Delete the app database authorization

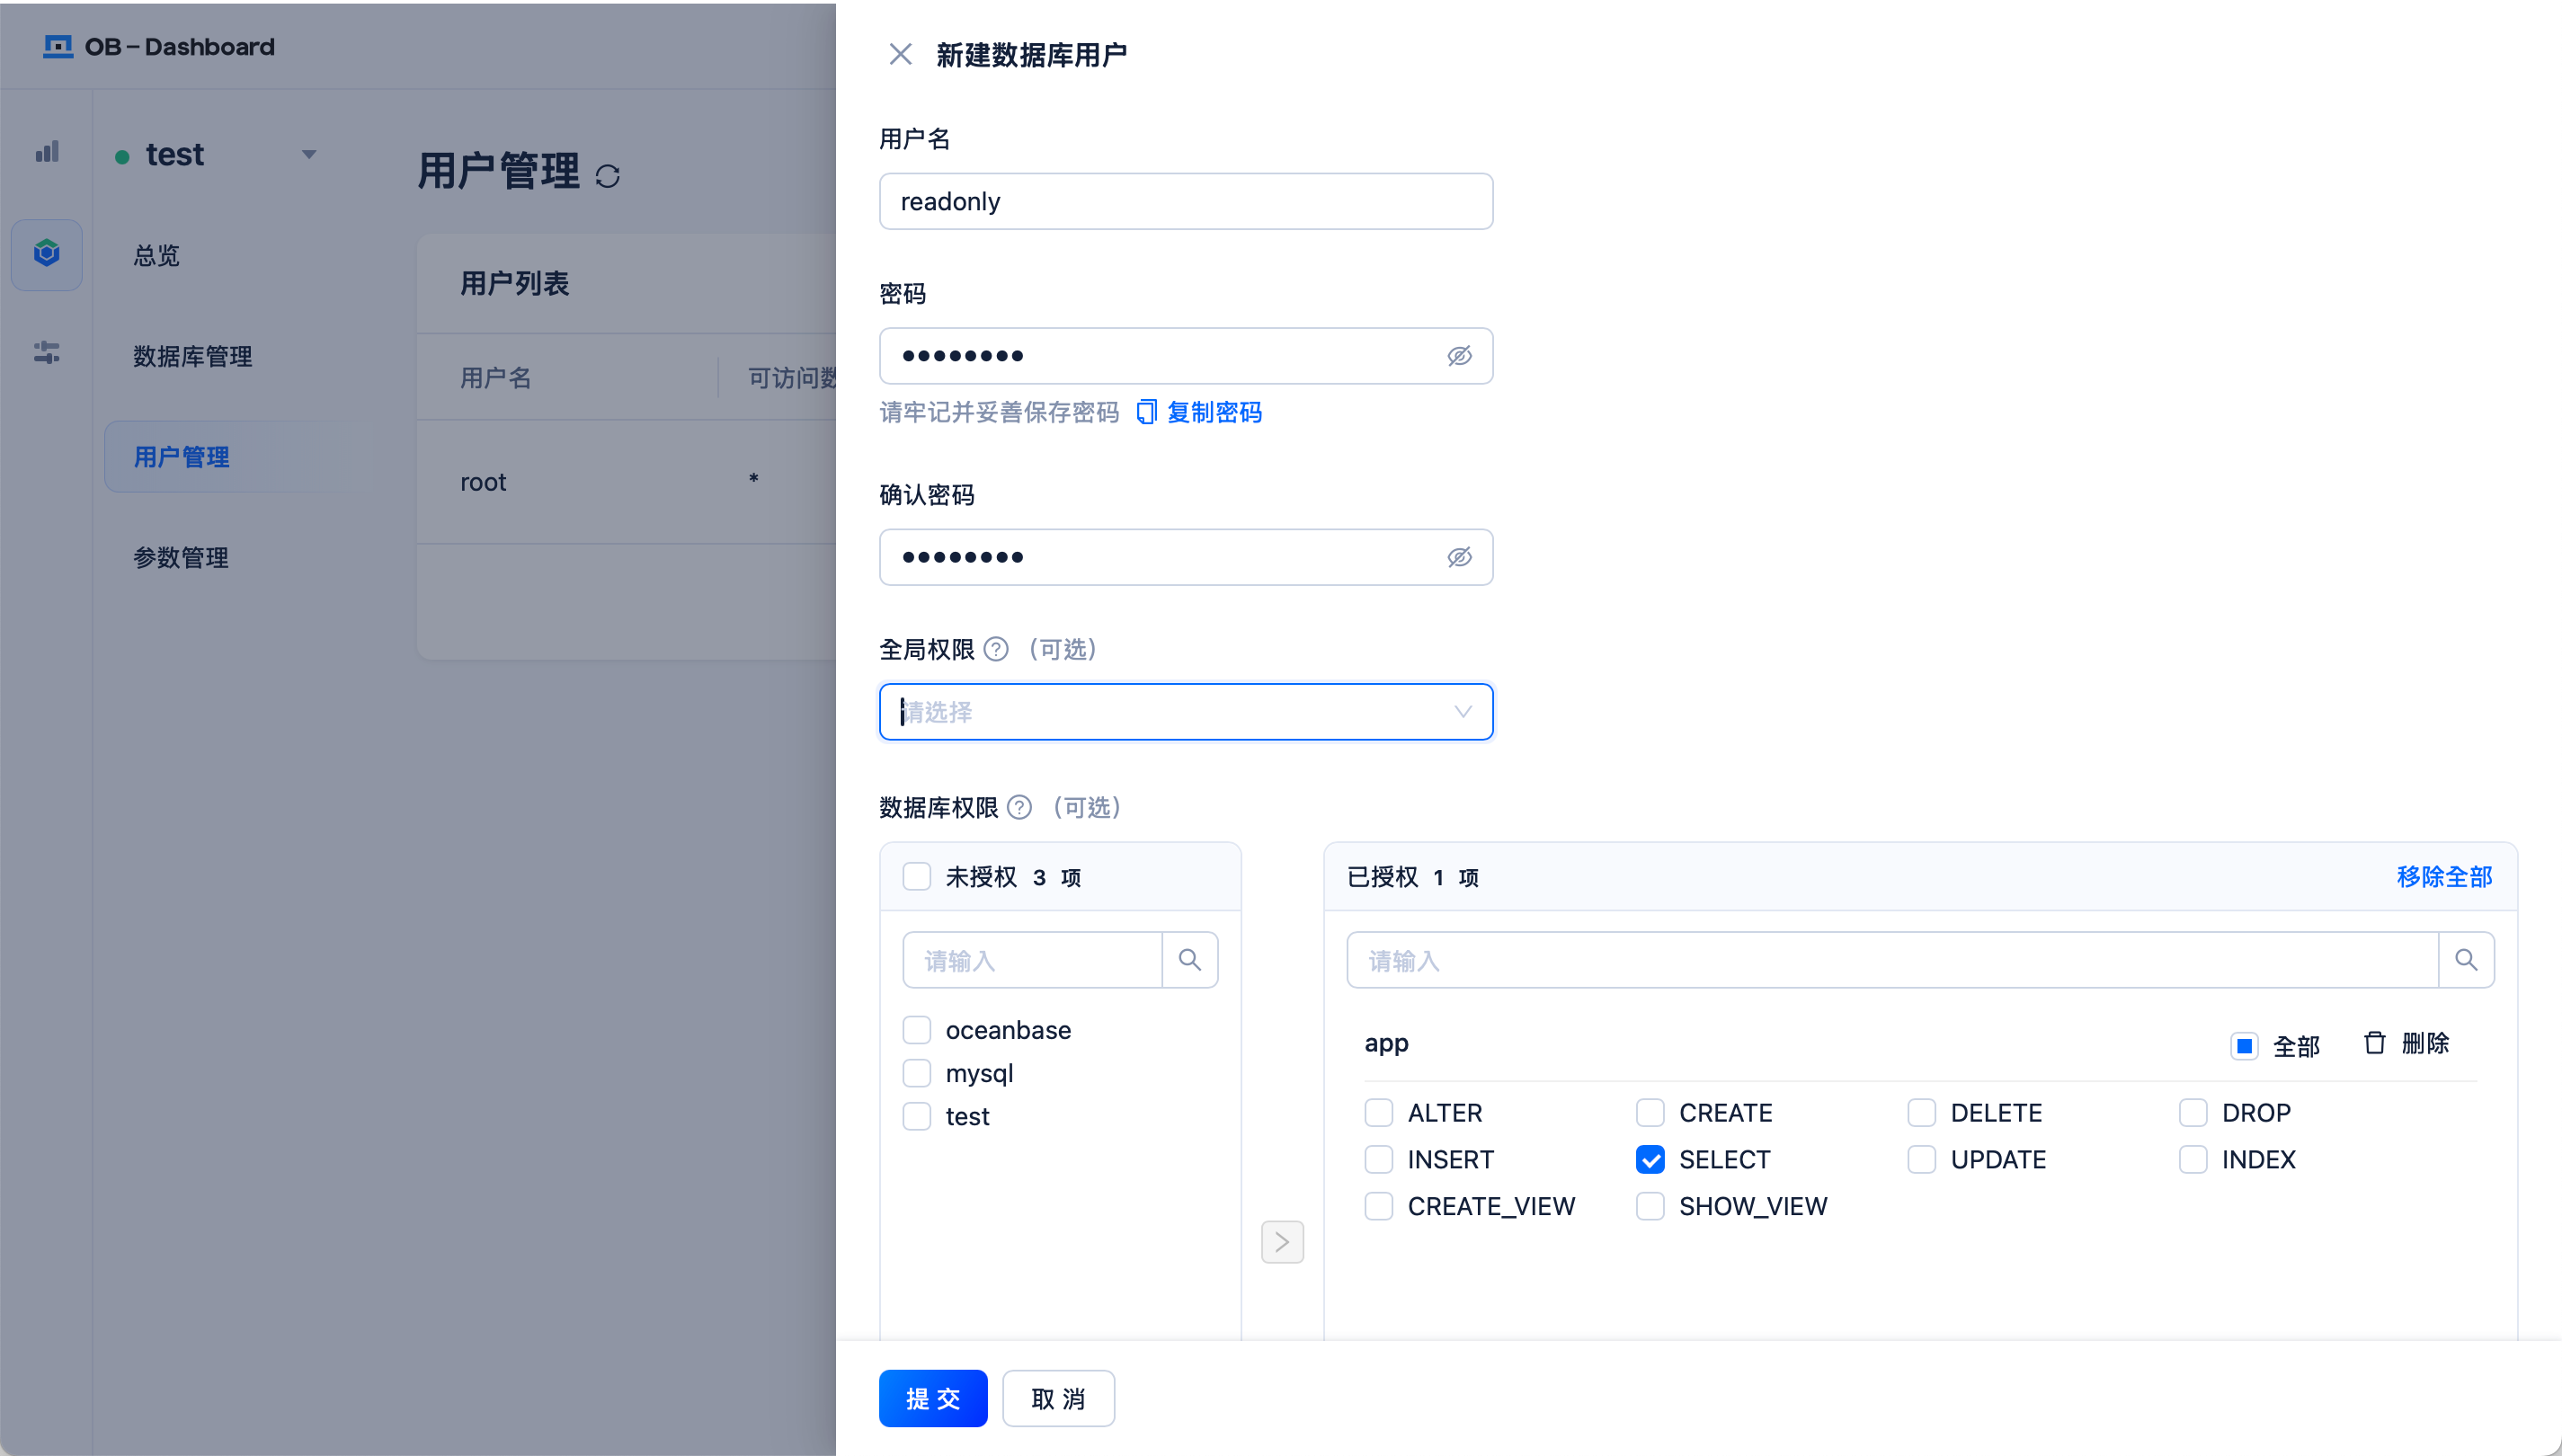(2406, 1043)
